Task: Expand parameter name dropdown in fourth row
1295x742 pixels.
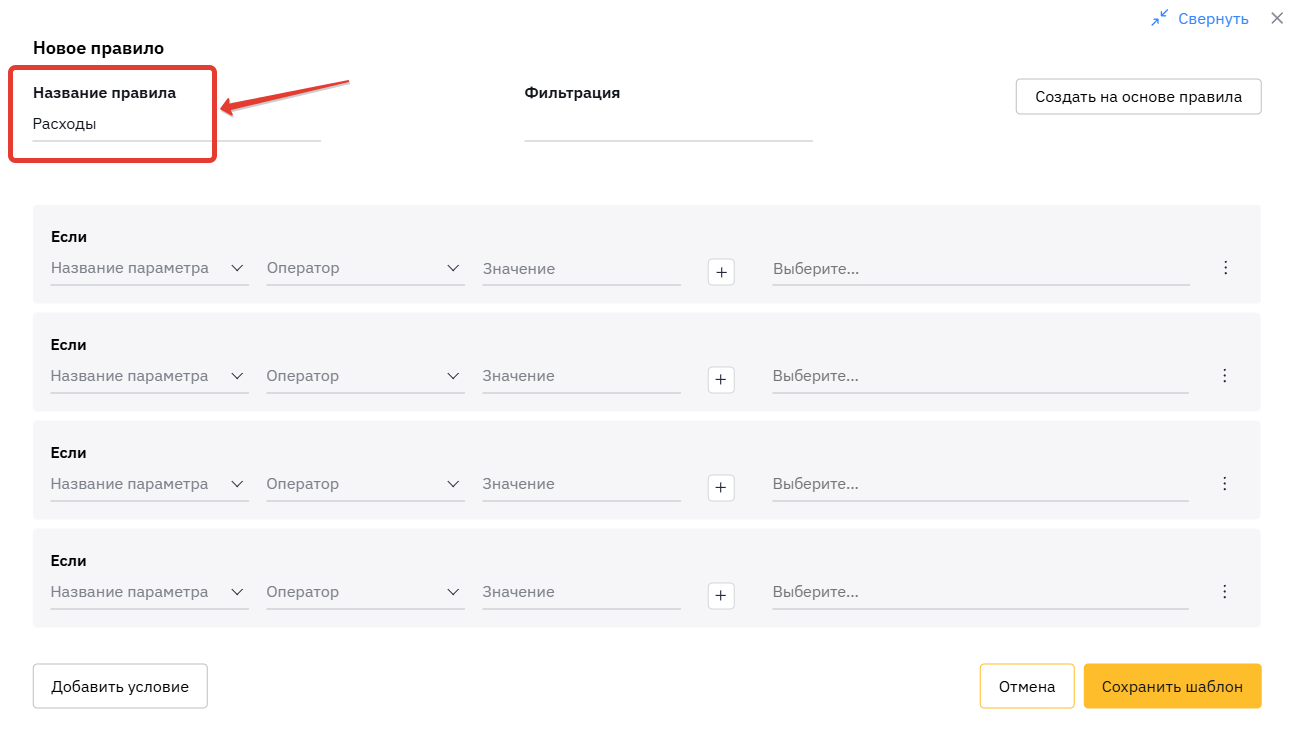Action: (x=149, y=592)
